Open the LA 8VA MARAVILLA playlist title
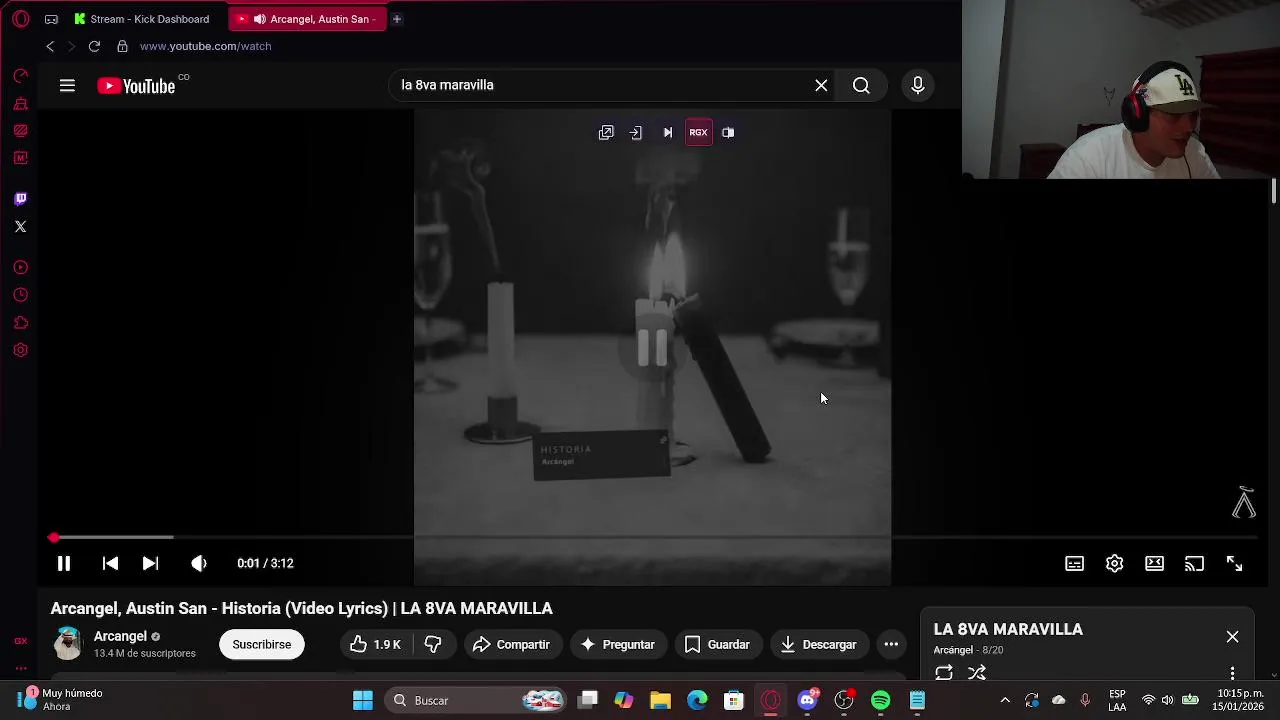Screen dimensions: 1280x720 tap(1008, 629)
